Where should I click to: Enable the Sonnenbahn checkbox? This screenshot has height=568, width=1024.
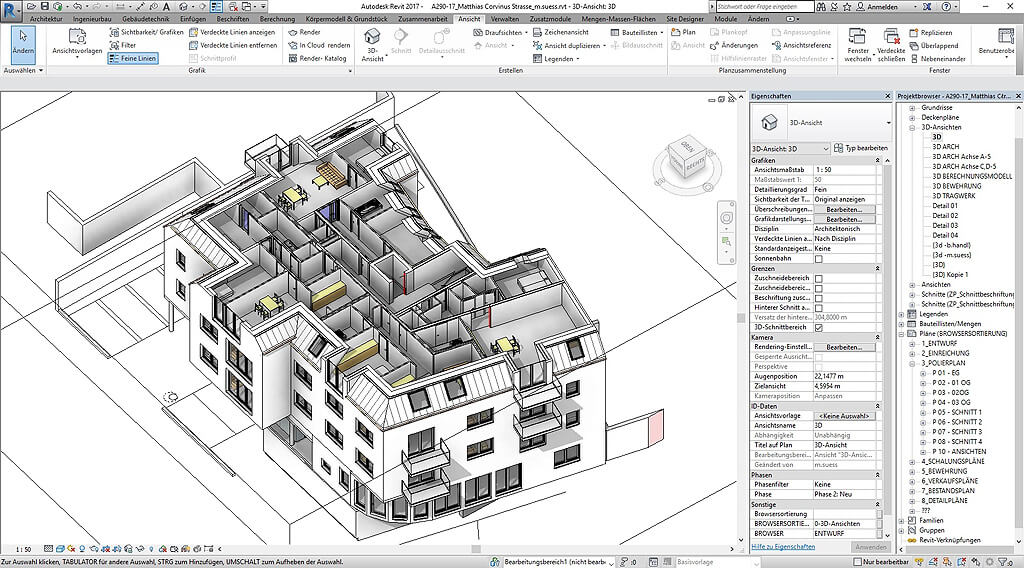(x=819, y=259)
